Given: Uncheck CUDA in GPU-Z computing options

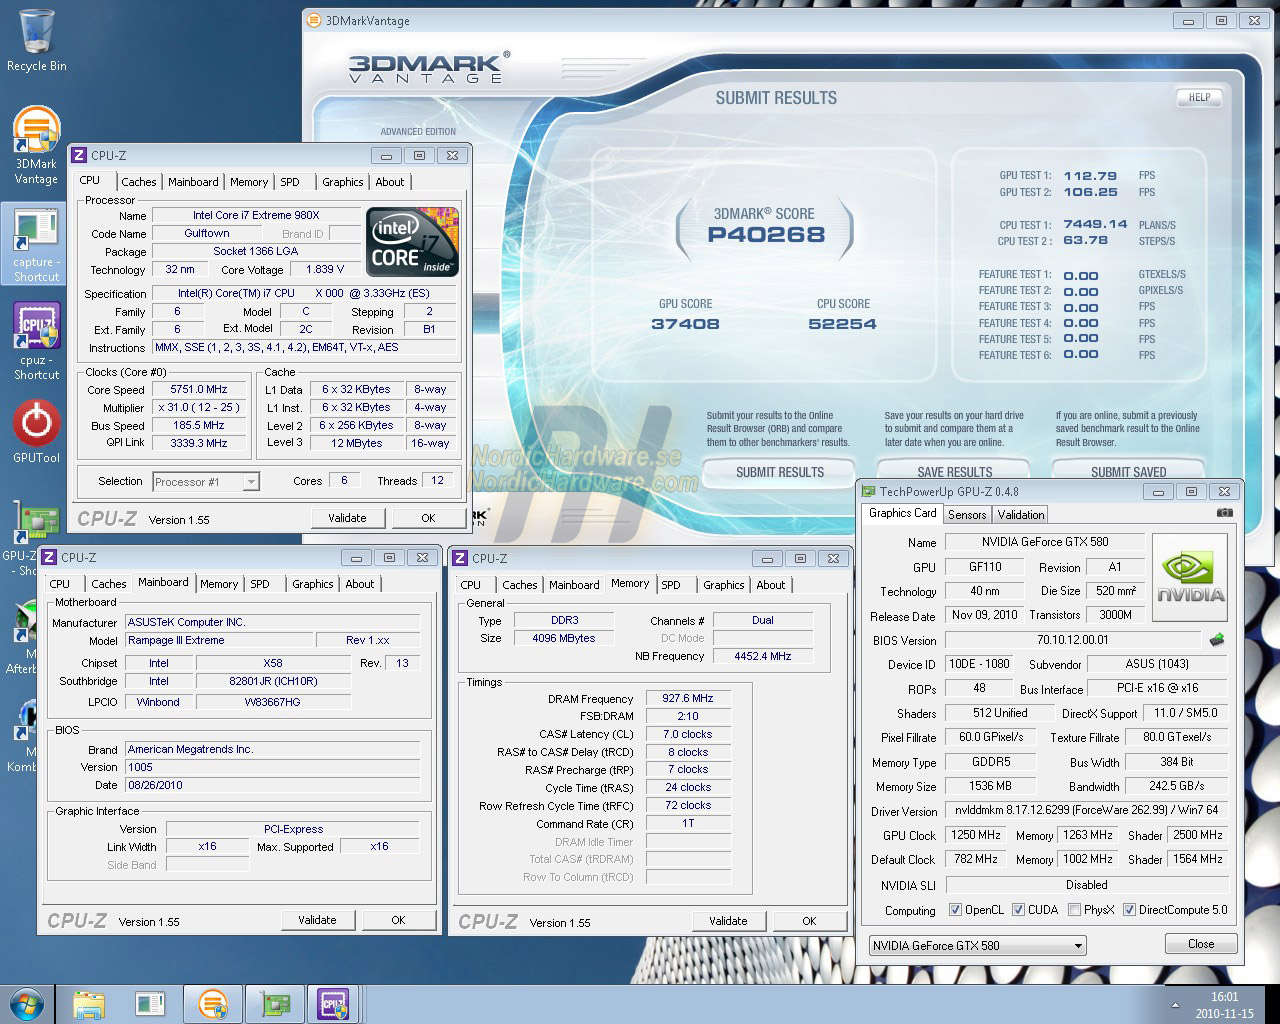Looking at the screenshot, I should point(1017,910).
